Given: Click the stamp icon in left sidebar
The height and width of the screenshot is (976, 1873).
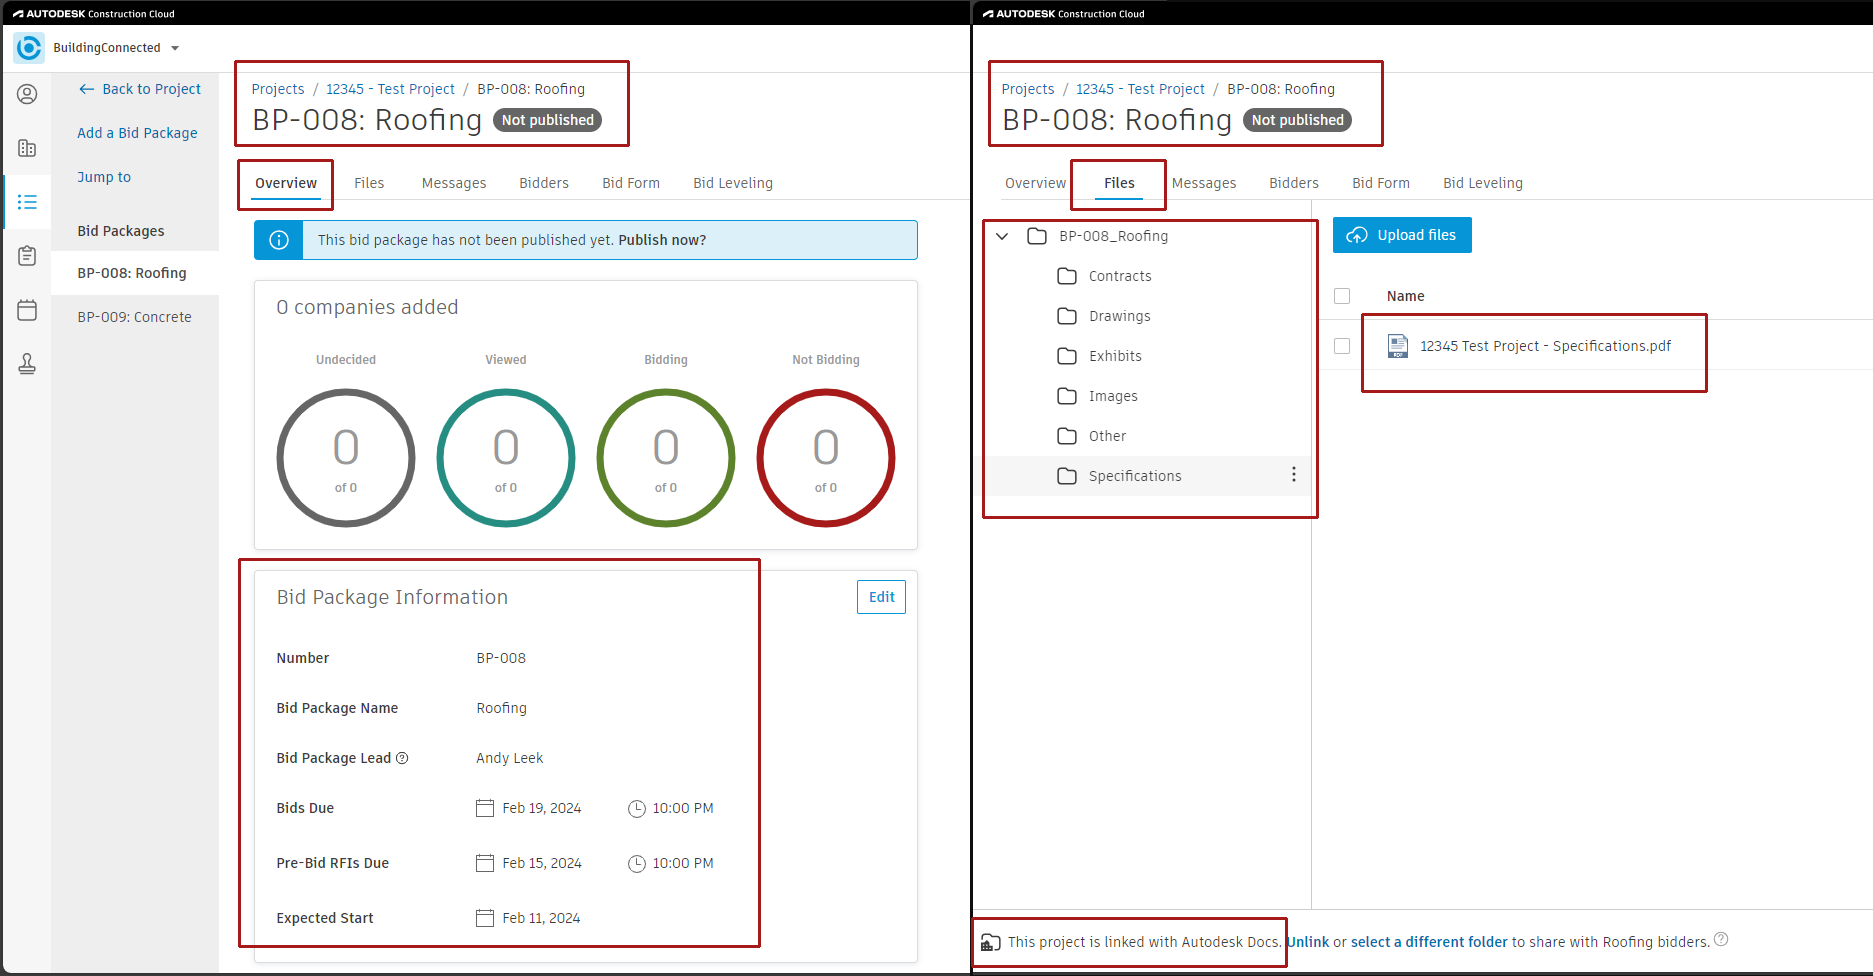Looking at the screenshot, I should 27,364.
